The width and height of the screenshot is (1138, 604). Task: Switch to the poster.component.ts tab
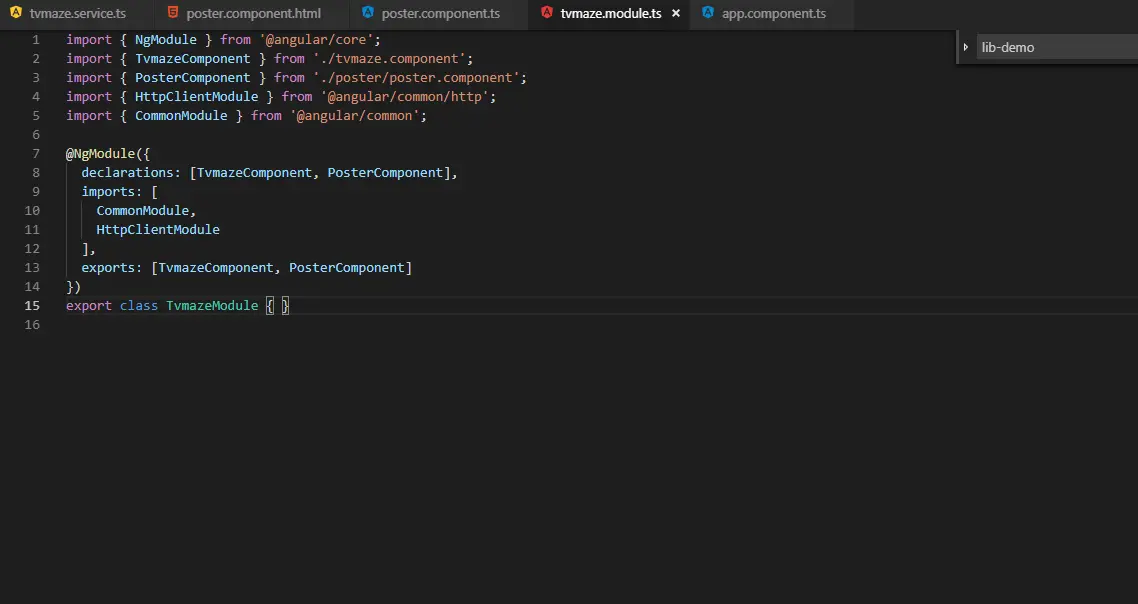(x=441, y=13)
